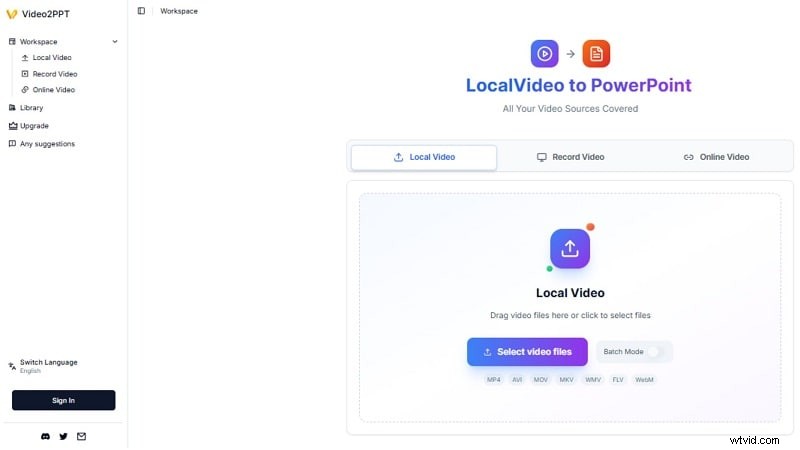
Task: Enable the Batch Mode toggle
Action: [657, 352]
